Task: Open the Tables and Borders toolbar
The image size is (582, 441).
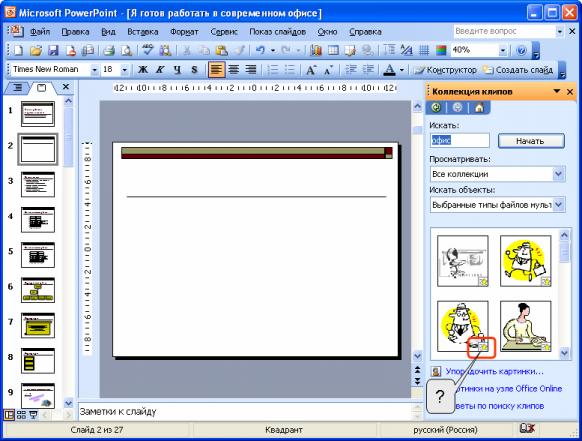Action: pyautogui.click(x=350, y=50)
